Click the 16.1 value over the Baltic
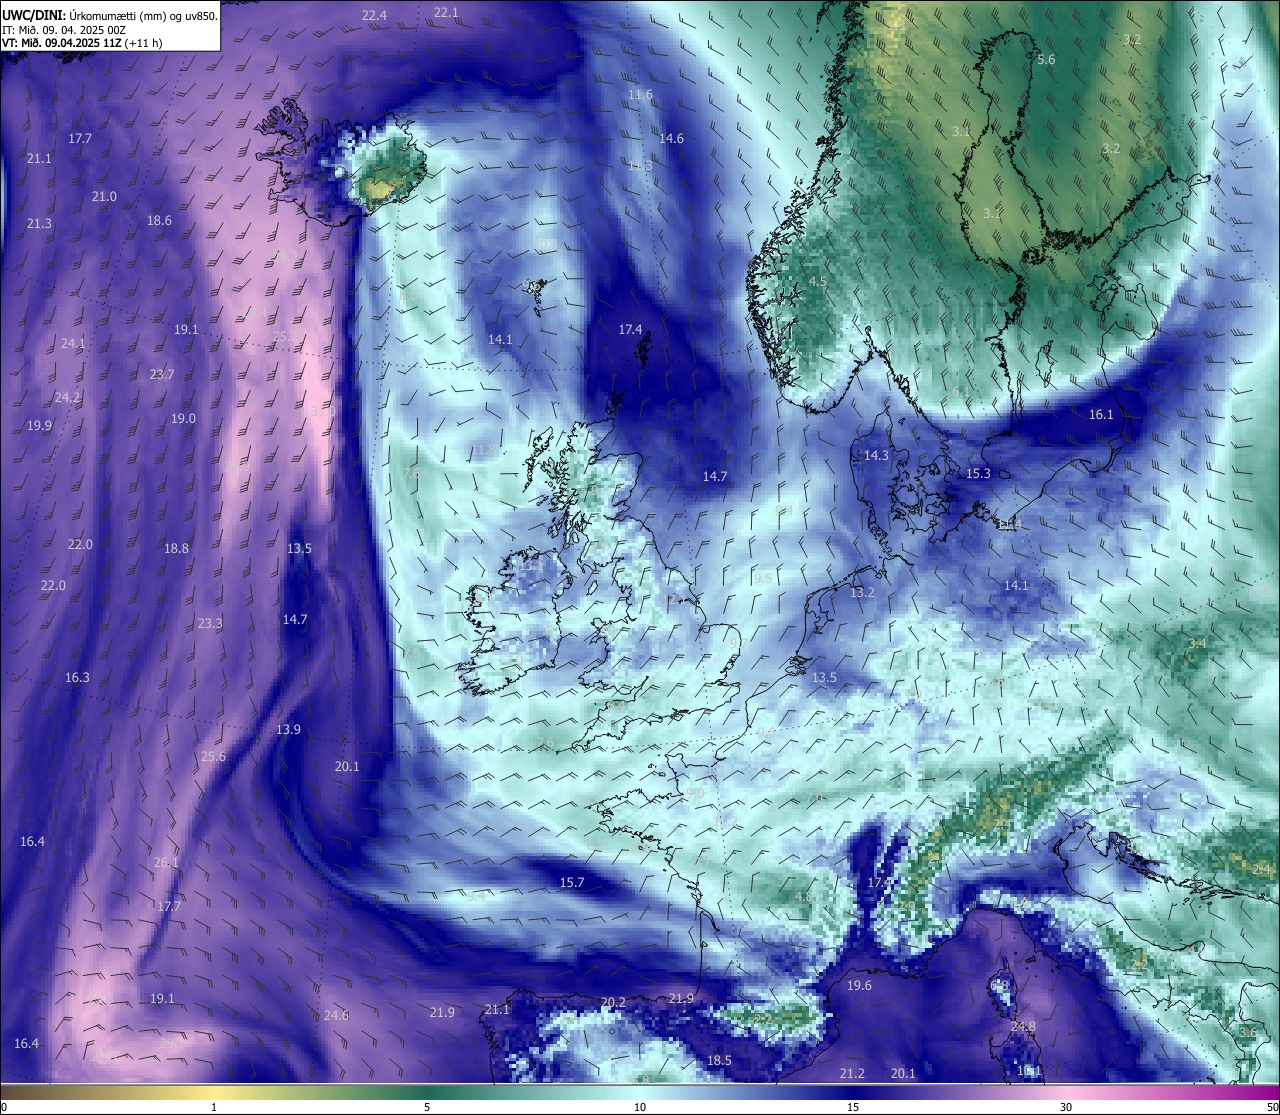The image size is (1280, 1115). coord(1101,415)
